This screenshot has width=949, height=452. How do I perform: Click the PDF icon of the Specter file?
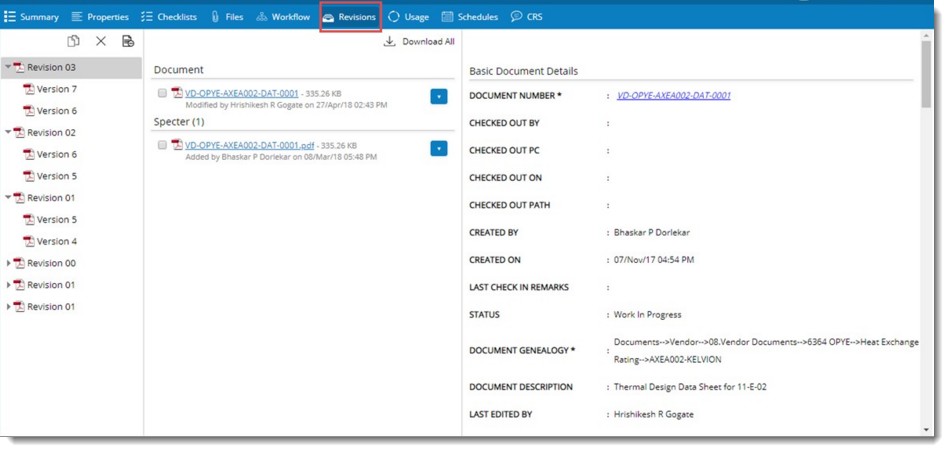tap(177, 145)
